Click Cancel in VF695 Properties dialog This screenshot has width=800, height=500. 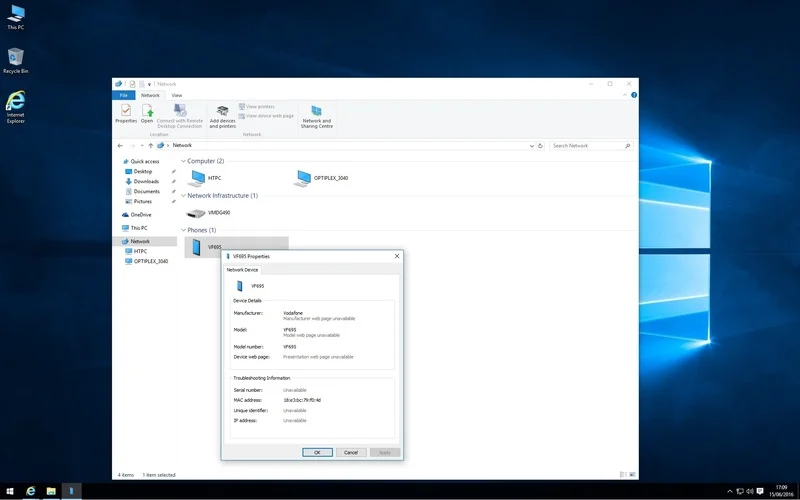pos(351,453)
